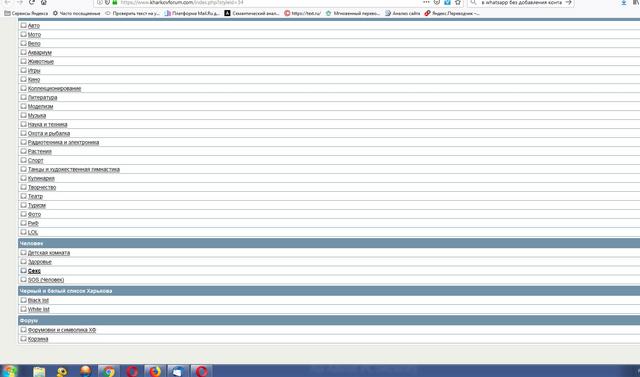Open the Проверить текст bookmark
The height and width of the screenshot is (377, 640).
click(x=132, y=13)
